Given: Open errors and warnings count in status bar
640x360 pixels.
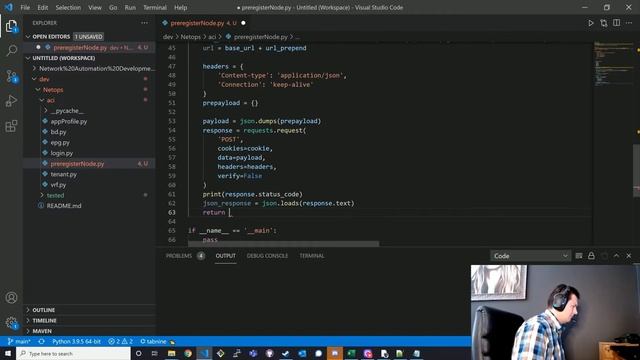Looking at the screenshot, I should click(x=121, y=341).
